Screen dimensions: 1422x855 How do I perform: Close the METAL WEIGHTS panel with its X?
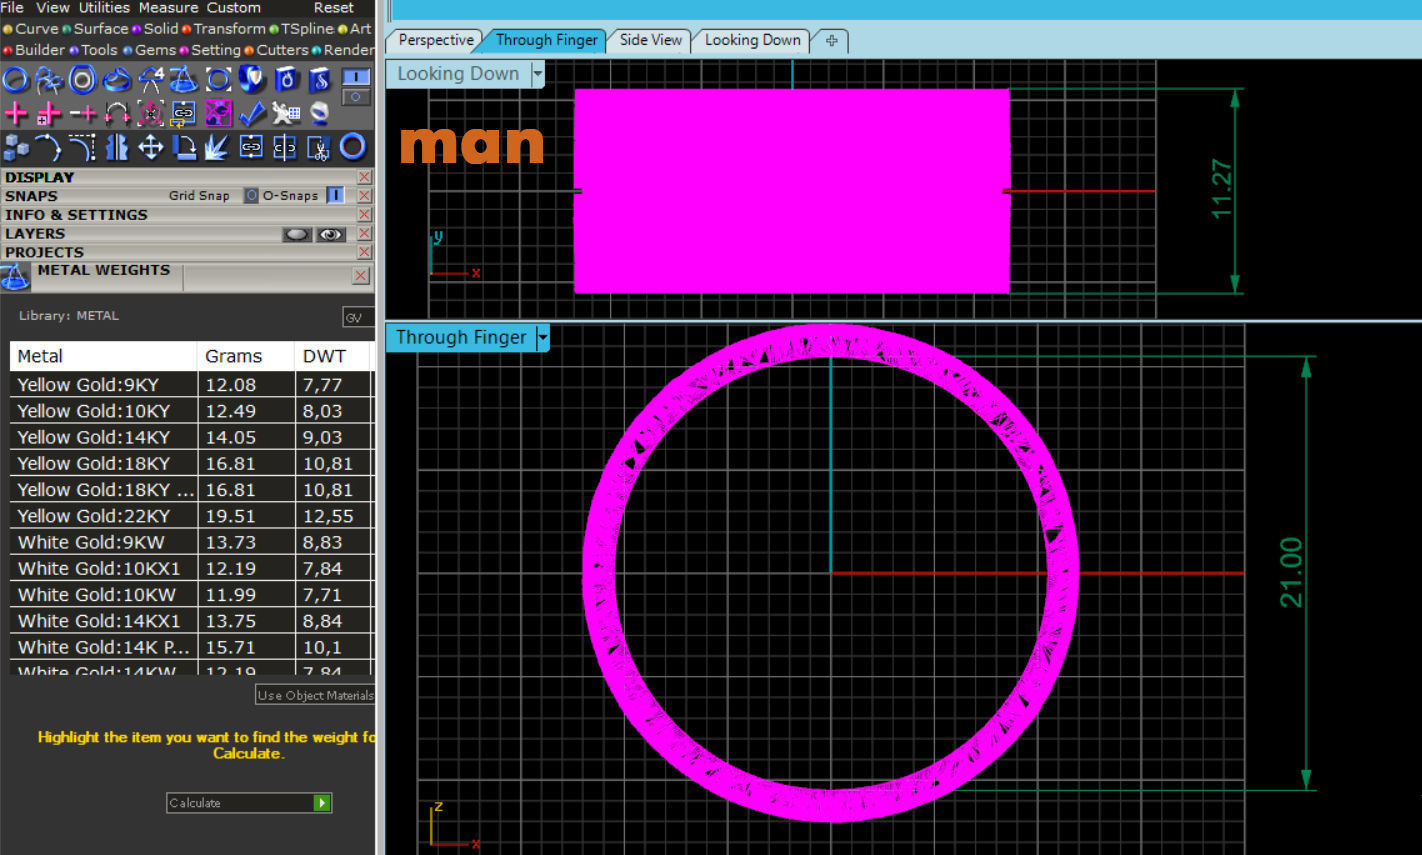[361, 276]
